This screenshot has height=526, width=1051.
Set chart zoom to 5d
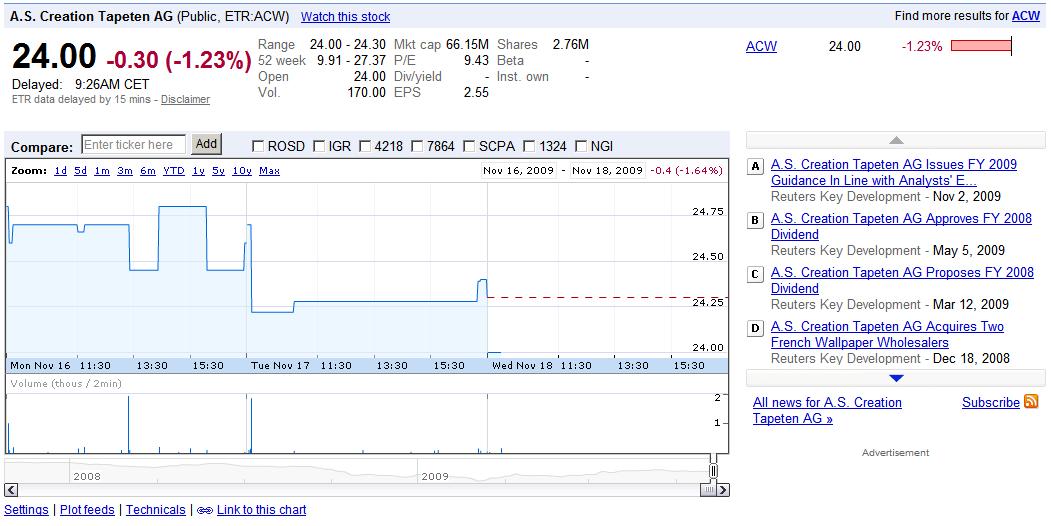pos(80,171)
